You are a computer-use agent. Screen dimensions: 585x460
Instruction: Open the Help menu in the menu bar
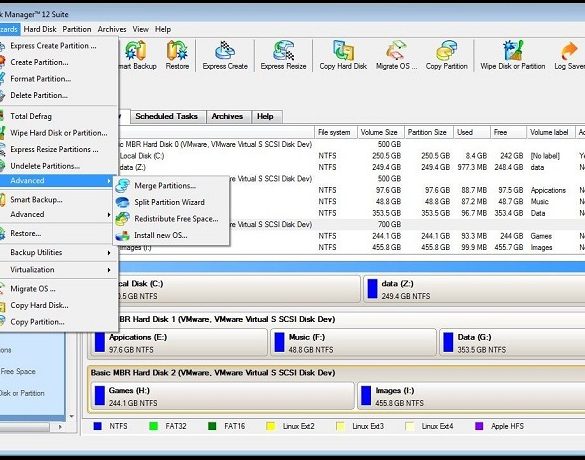(163, 29)
